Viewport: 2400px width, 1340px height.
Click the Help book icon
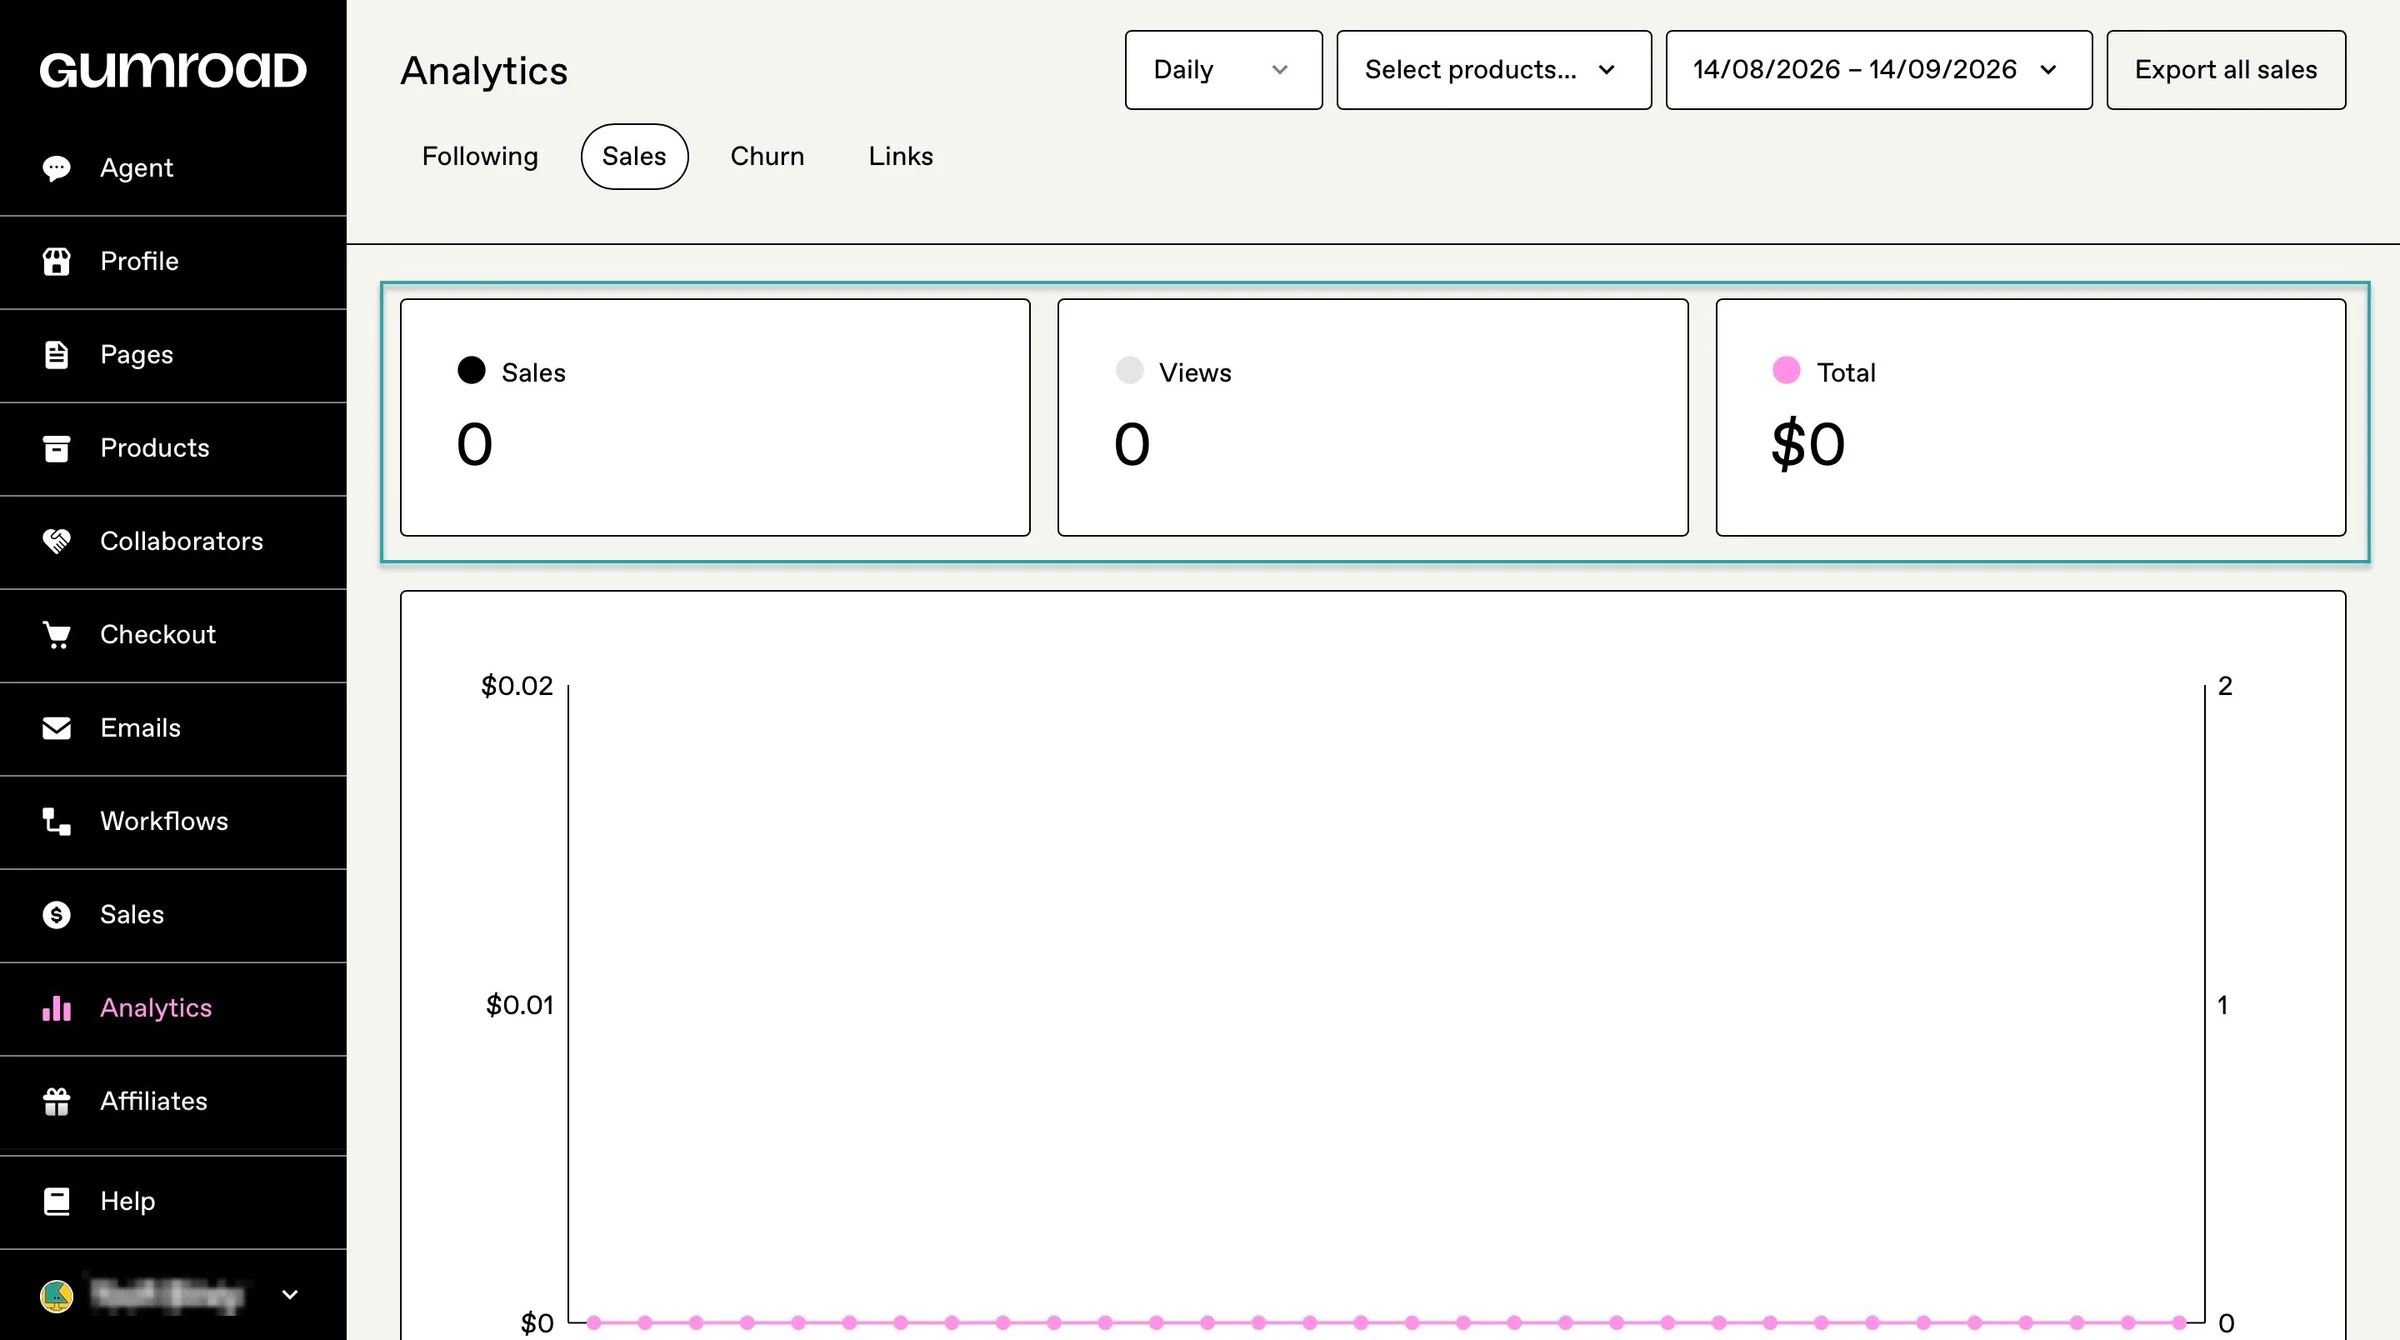57,1201
